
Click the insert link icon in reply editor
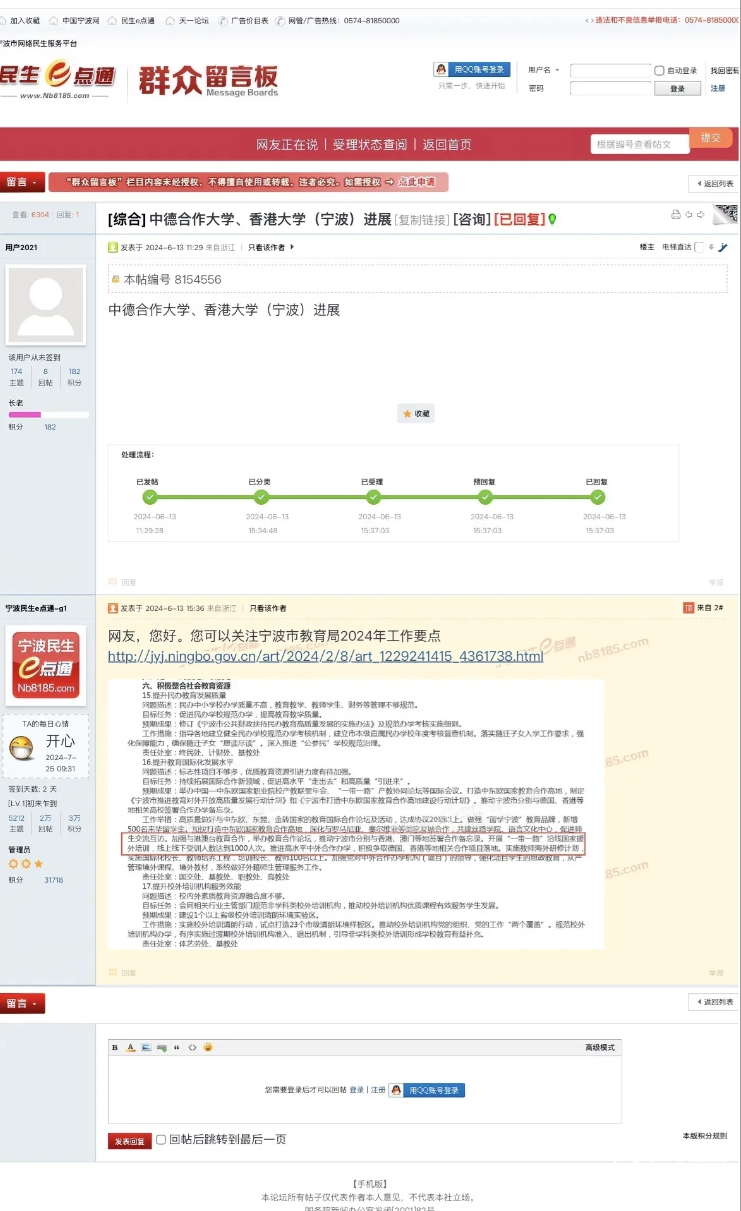[x=161, y=1047]
